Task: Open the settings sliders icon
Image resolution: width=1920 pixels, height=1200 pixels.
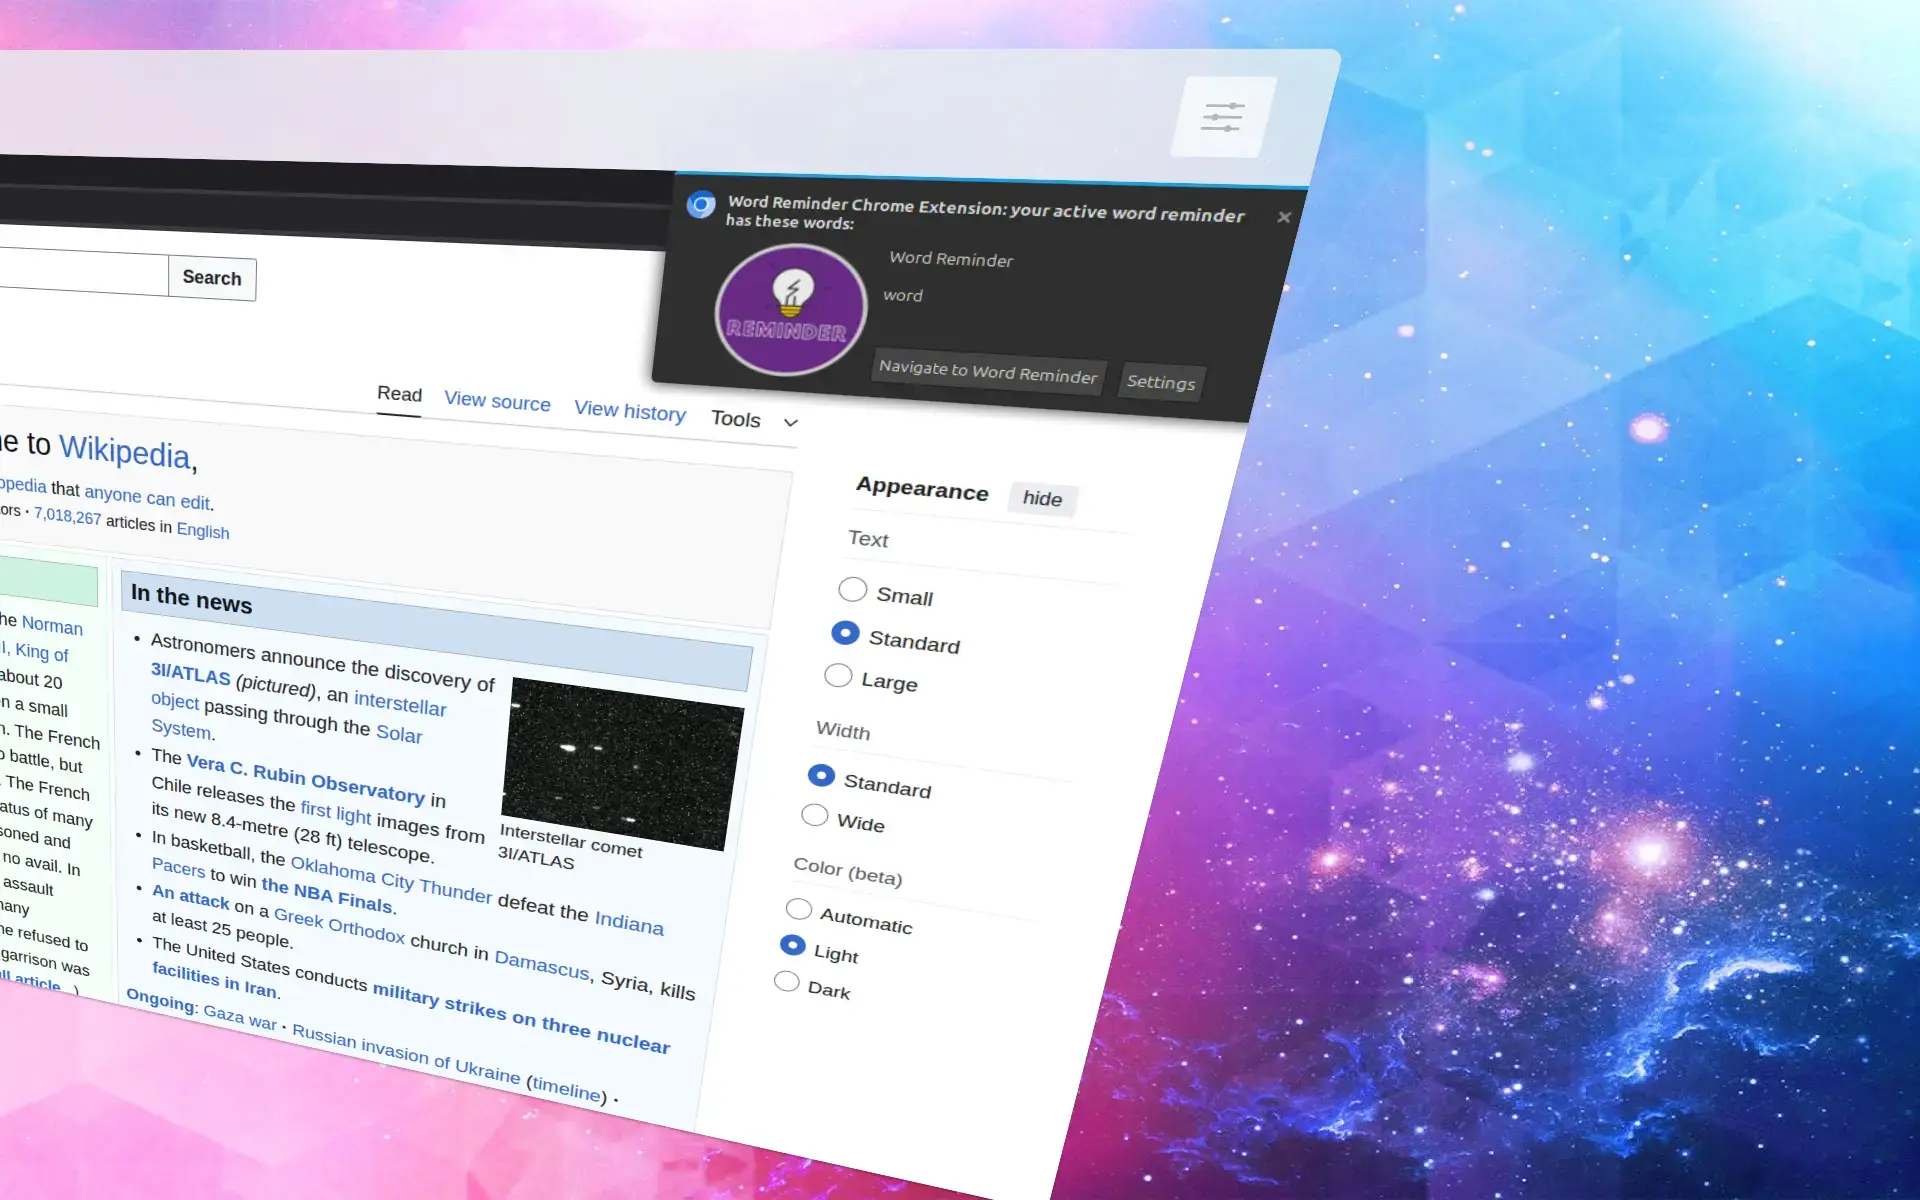Action: click(x=1222, y=117)
